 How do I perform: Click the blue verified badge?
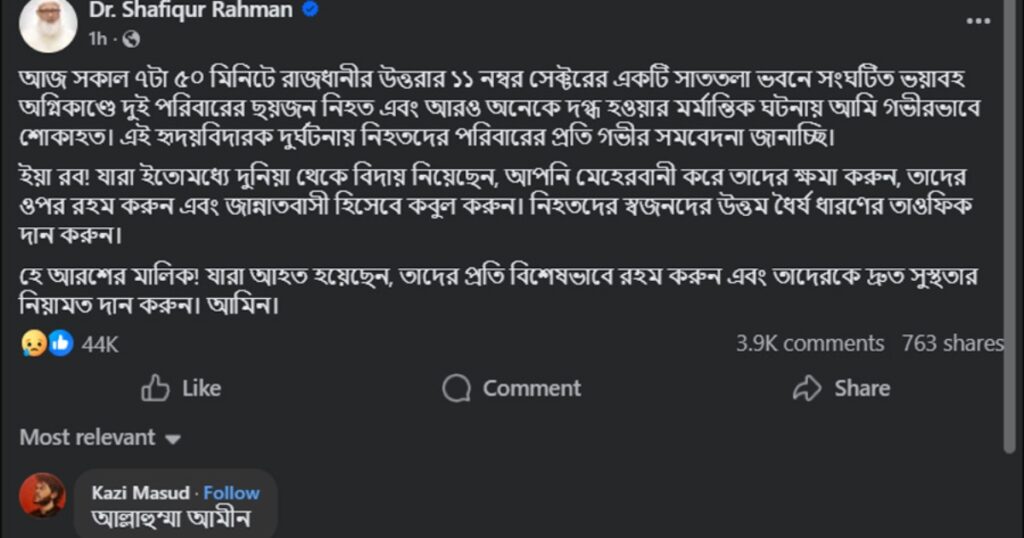[x=311, y=11]
